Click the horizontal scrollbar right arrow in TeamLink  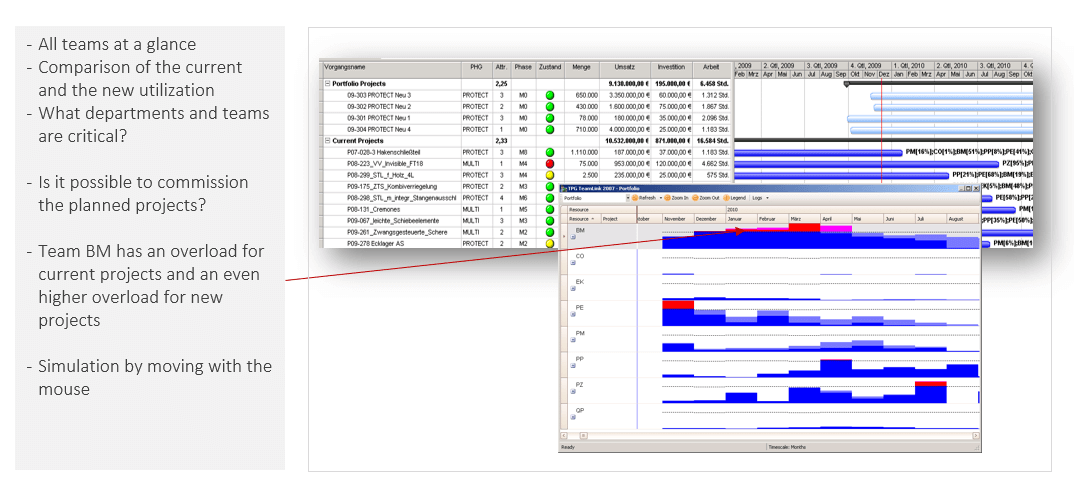pos(975,436)
